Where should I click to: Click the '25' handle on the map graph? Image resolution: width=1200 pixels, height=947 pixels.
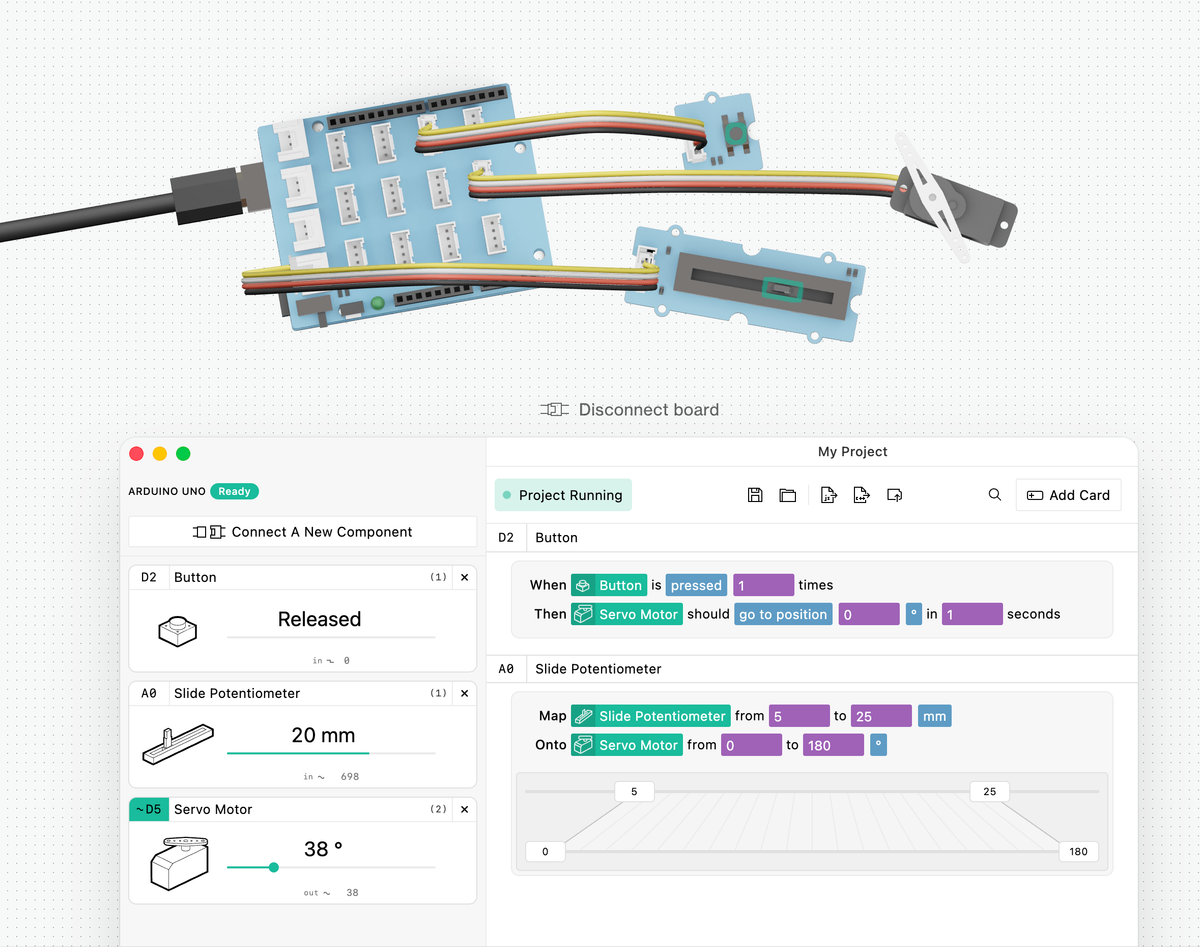coord(989,791)
